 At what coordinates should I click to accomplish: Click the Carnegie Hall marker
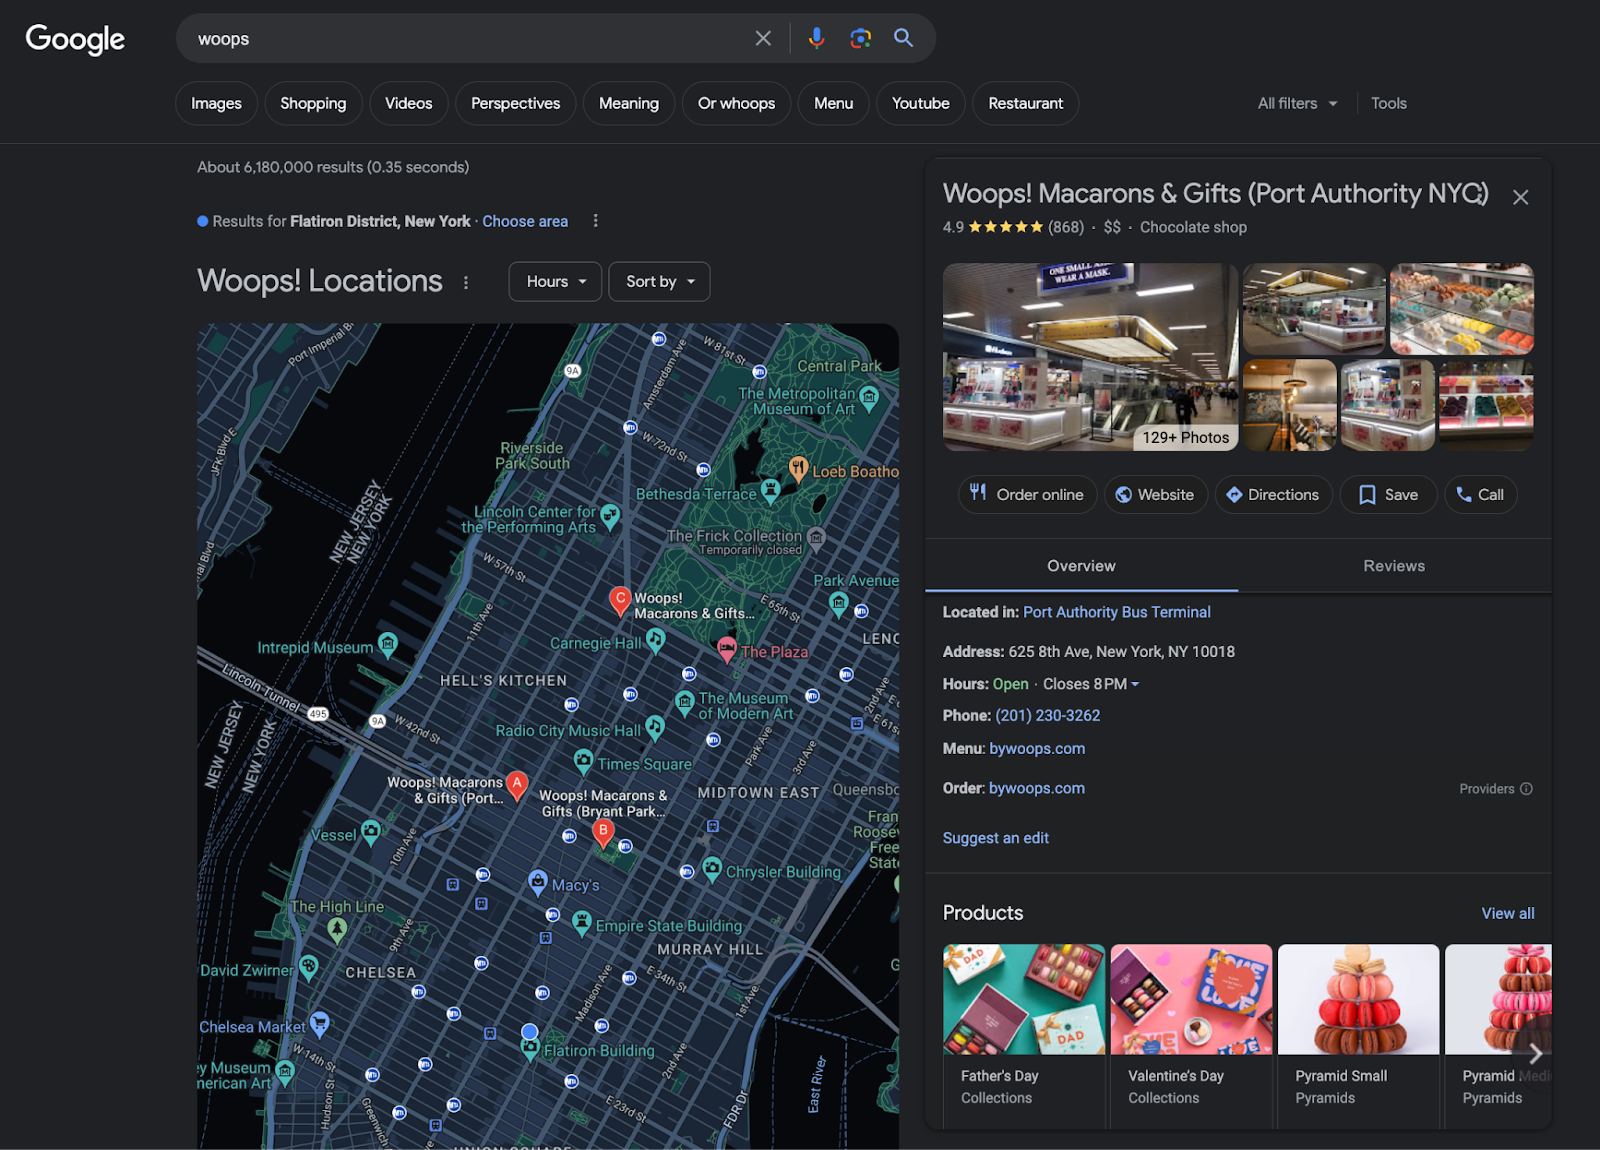[x=655, y=640]
